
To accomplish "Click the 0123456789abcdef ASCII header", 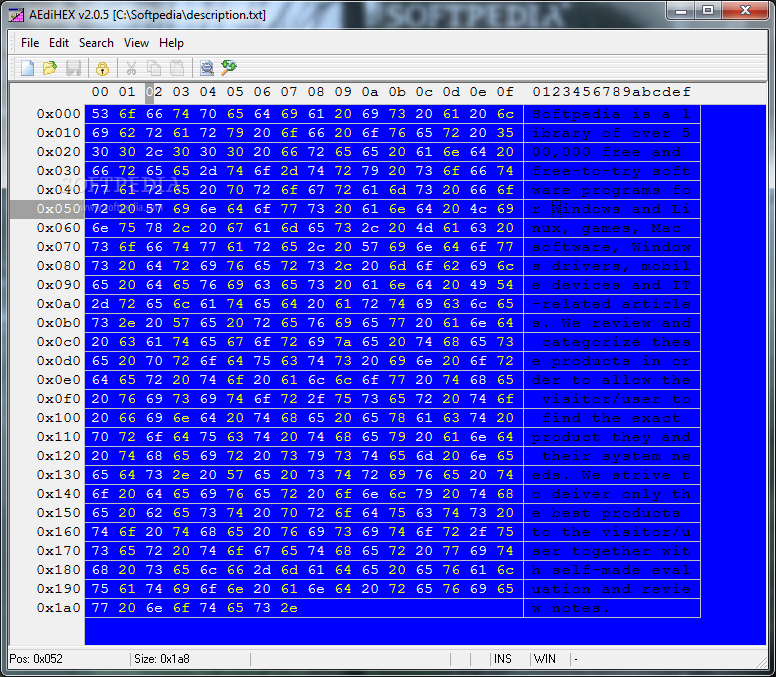I will pyautogui.click(x=611, y=92).
